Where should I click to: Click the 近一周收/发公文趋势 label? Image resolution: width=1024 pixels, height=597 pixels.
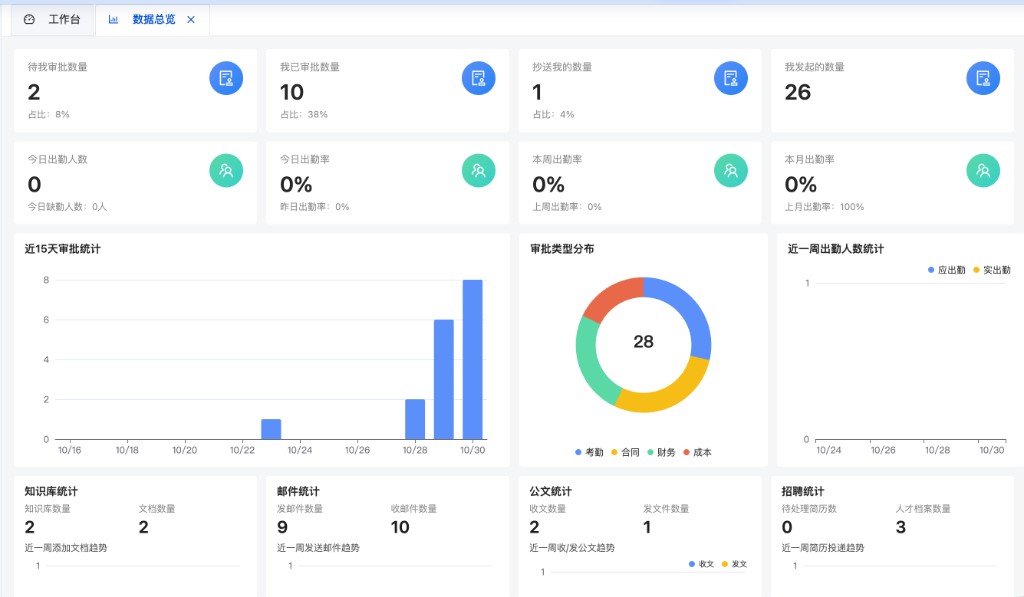click(571, 547)
